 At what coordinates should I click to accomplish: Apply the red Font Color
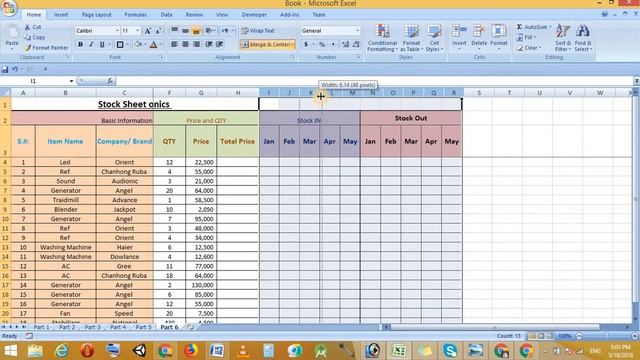(x=153, y=44)
